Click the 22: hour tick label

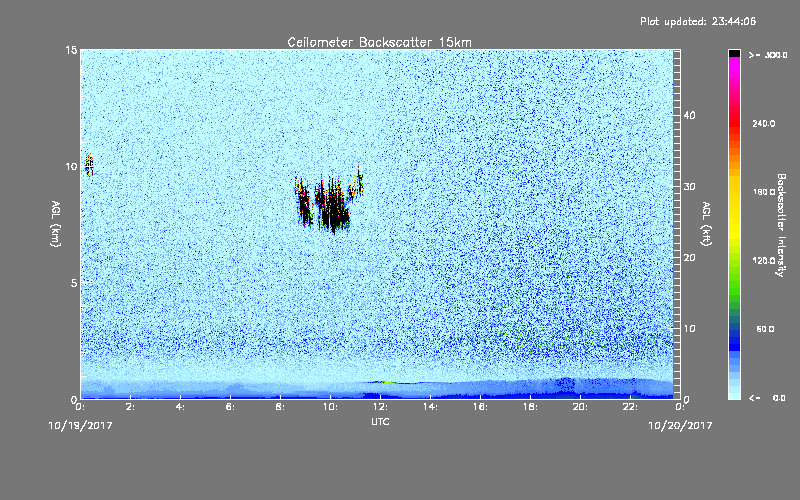click(630, 407)
